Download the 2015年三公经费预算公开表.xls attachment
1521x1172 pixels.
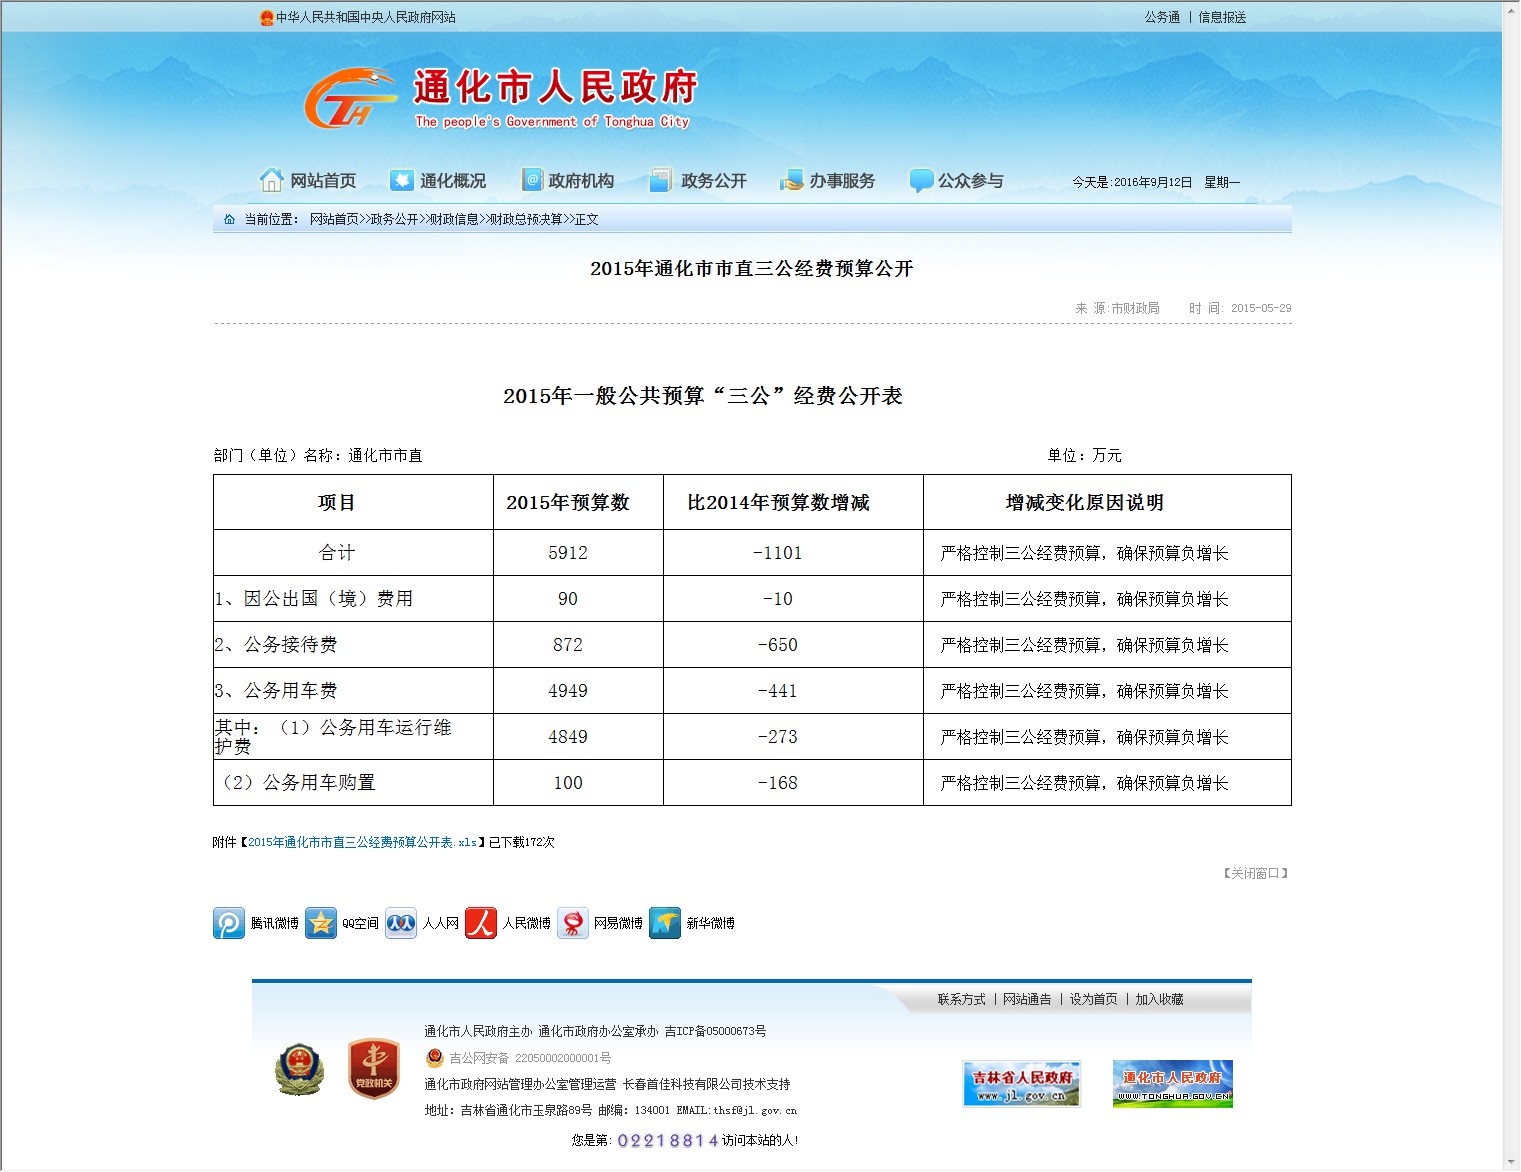point(362,843)
